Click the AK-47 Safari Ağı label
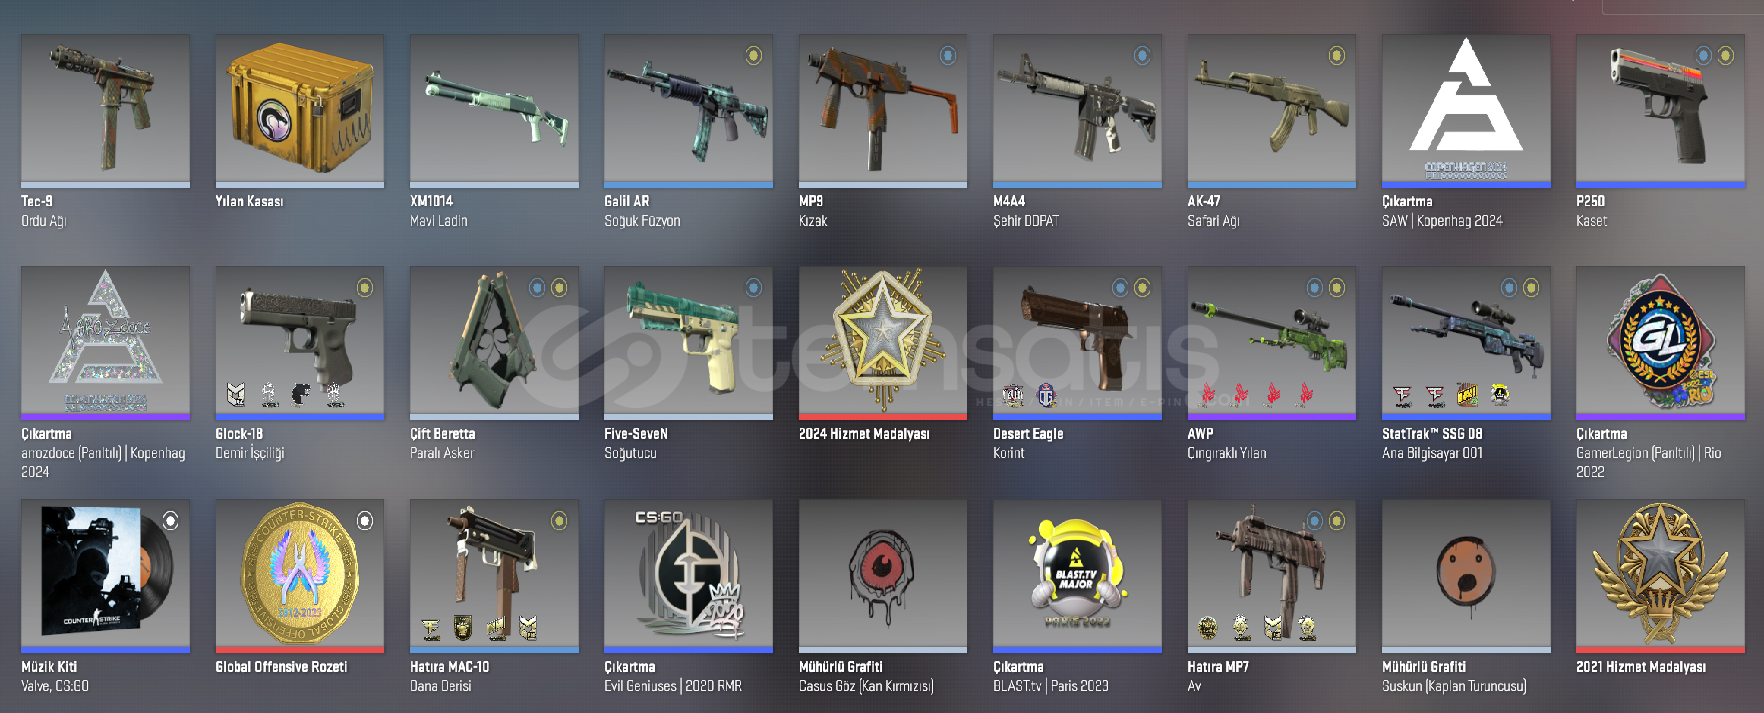 click(x=1213, y=211)
